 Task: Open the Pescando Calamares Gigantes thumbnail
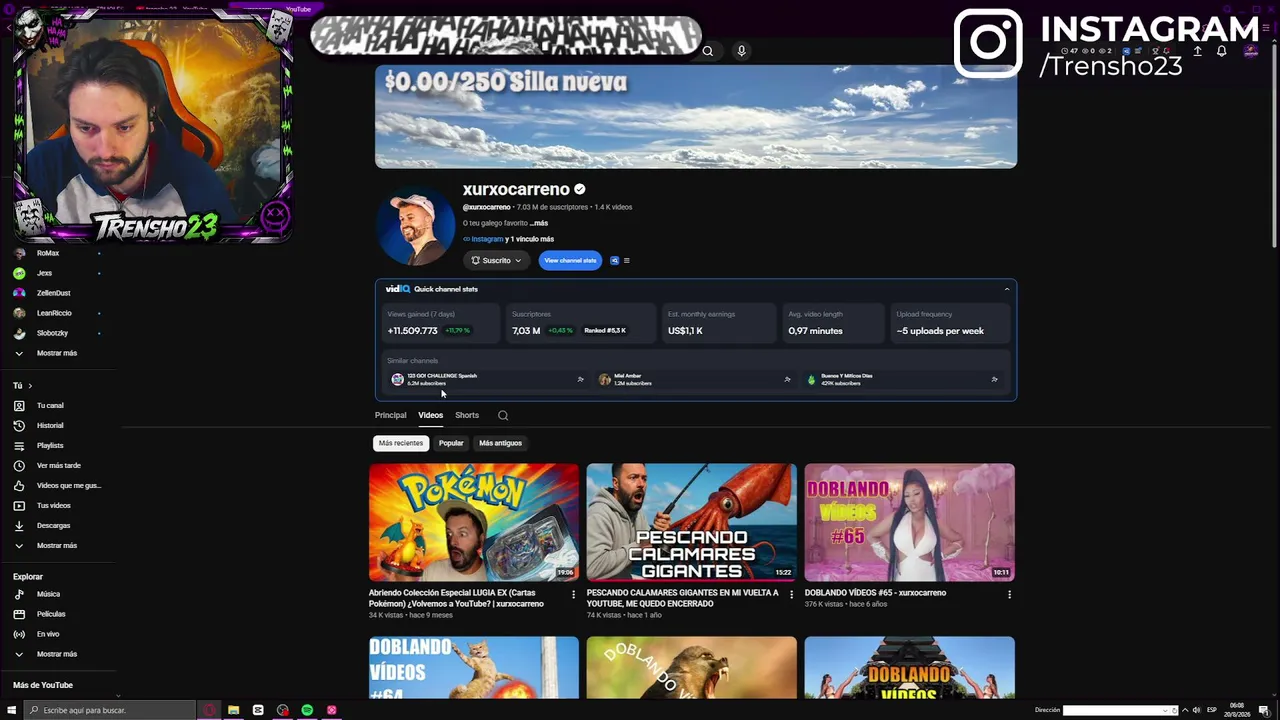(x=692, y=522)
